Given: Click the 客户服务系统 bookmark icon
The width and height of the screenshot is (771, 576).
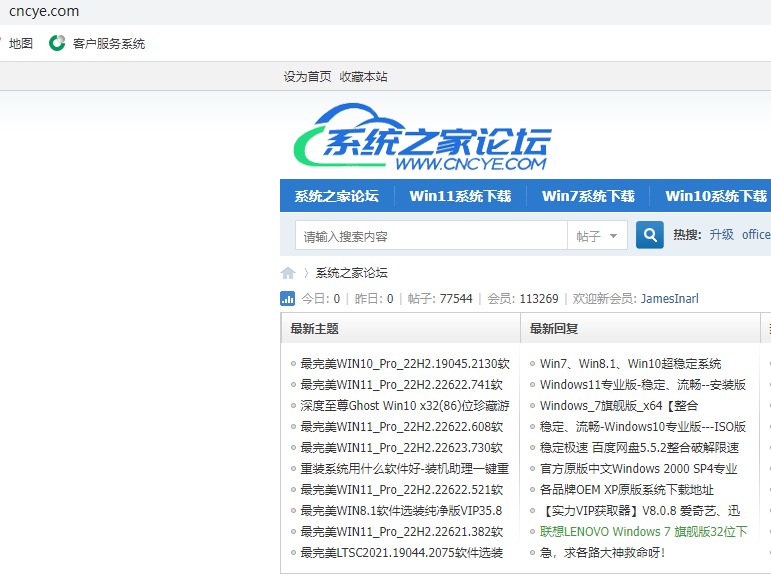Looking at the screenshot, I should coord(57,44).
